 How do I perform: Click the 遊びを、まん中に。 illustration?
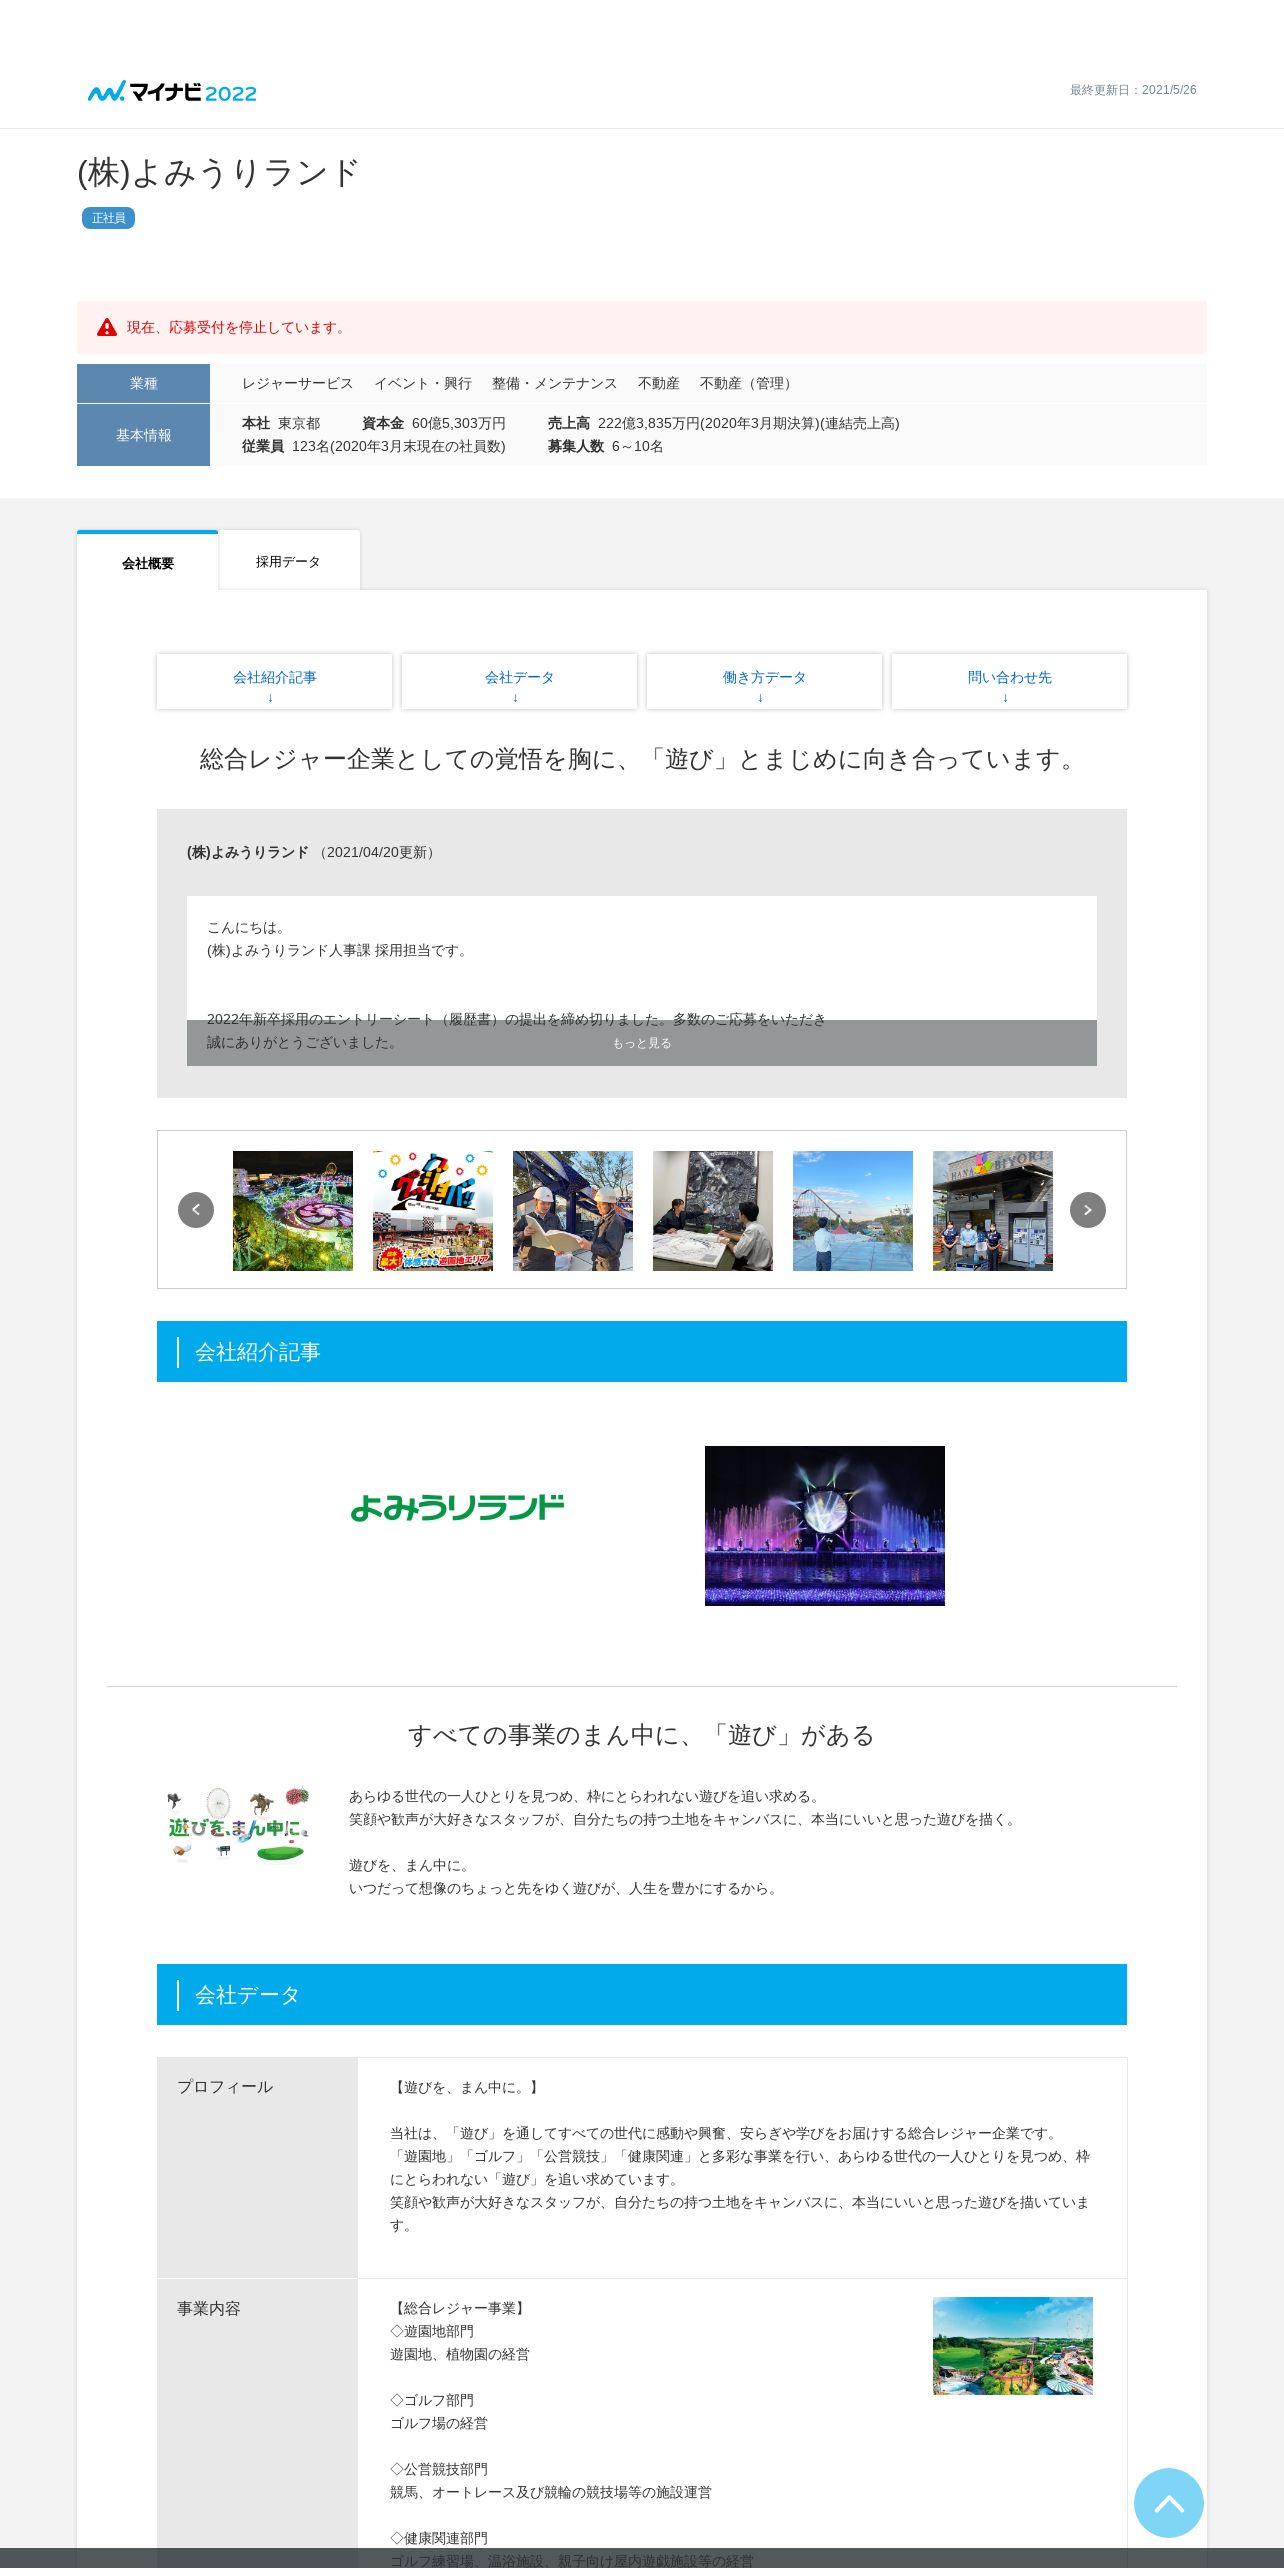click(x=238, y=1826)
